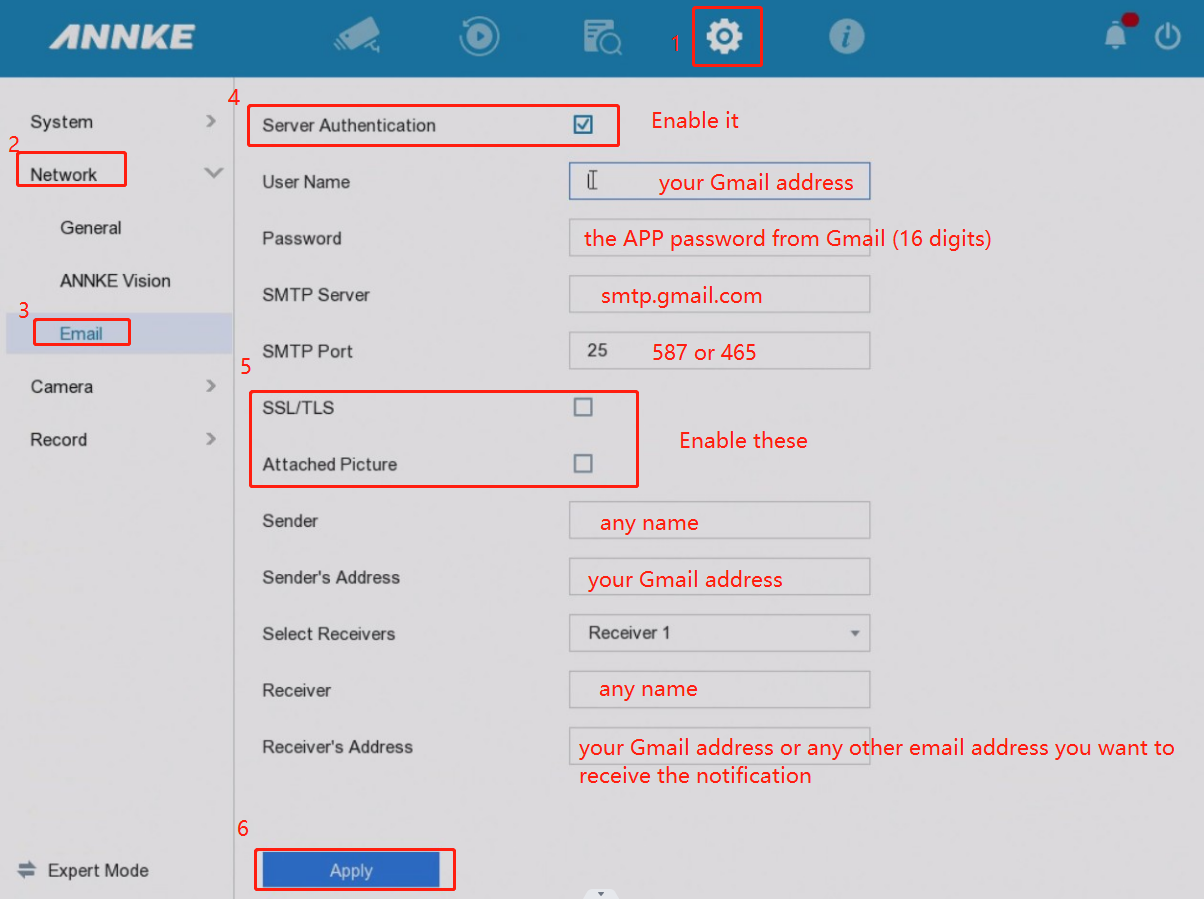Click the power shutdown icon

tap(1168, 37)
